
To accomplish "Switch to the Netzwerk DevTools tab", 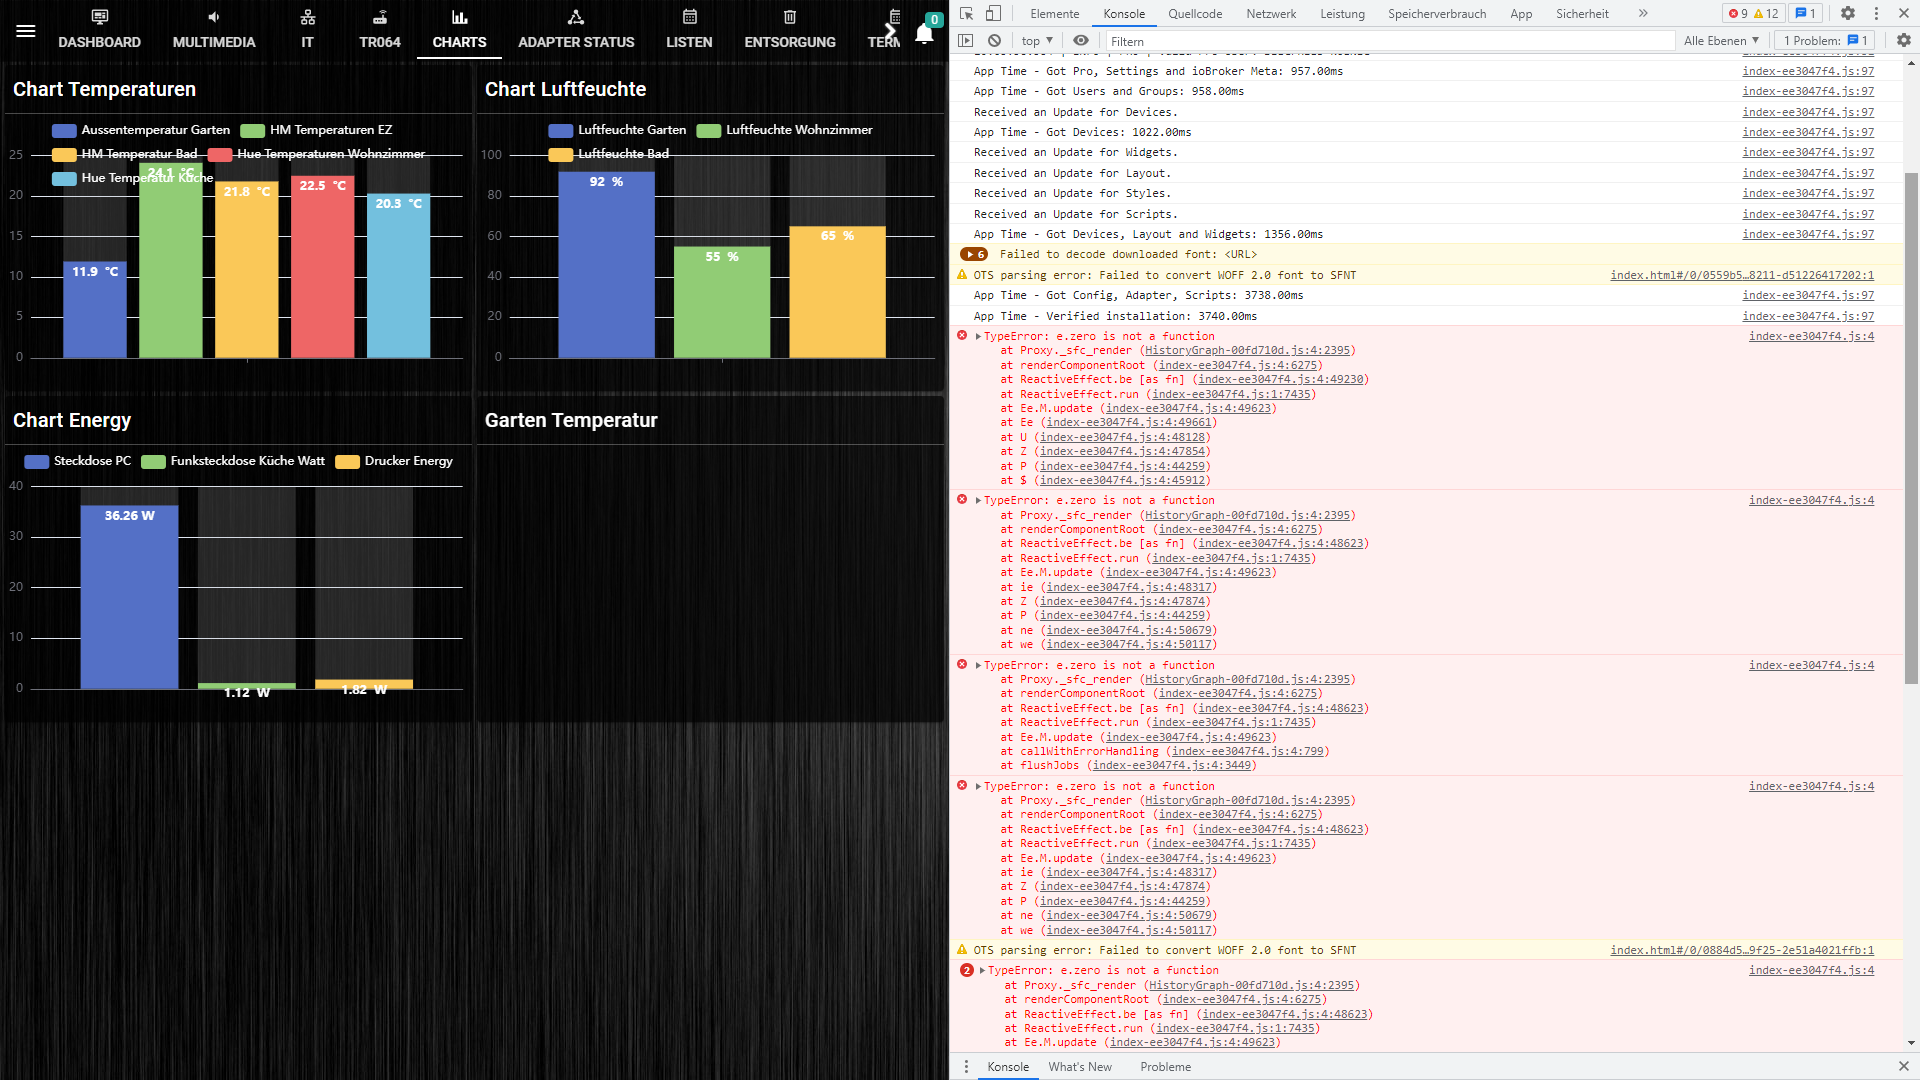I will click(1271, 13).
